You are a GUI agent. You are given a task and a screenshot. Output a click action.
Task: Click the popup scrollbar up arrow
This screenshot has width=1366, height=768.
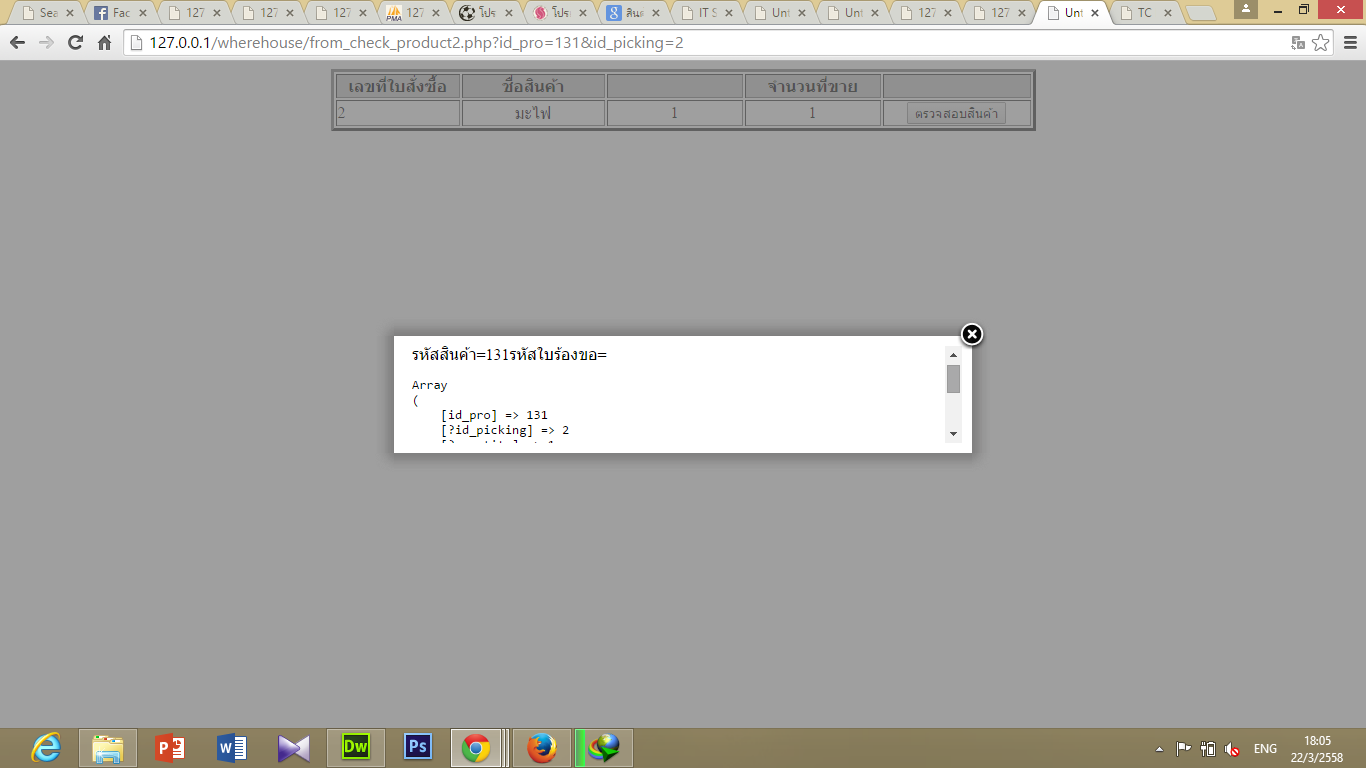[953, 355]
